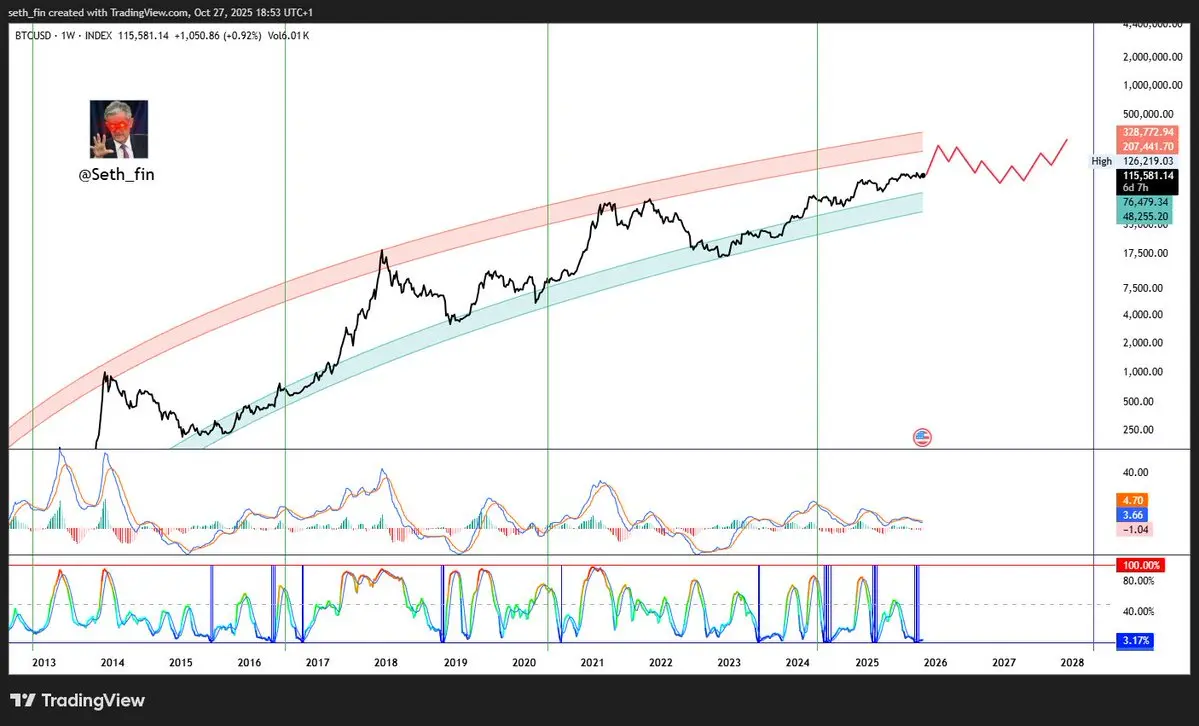
Task: Click the 2020 label on the time axis
Action: [524, 663]
